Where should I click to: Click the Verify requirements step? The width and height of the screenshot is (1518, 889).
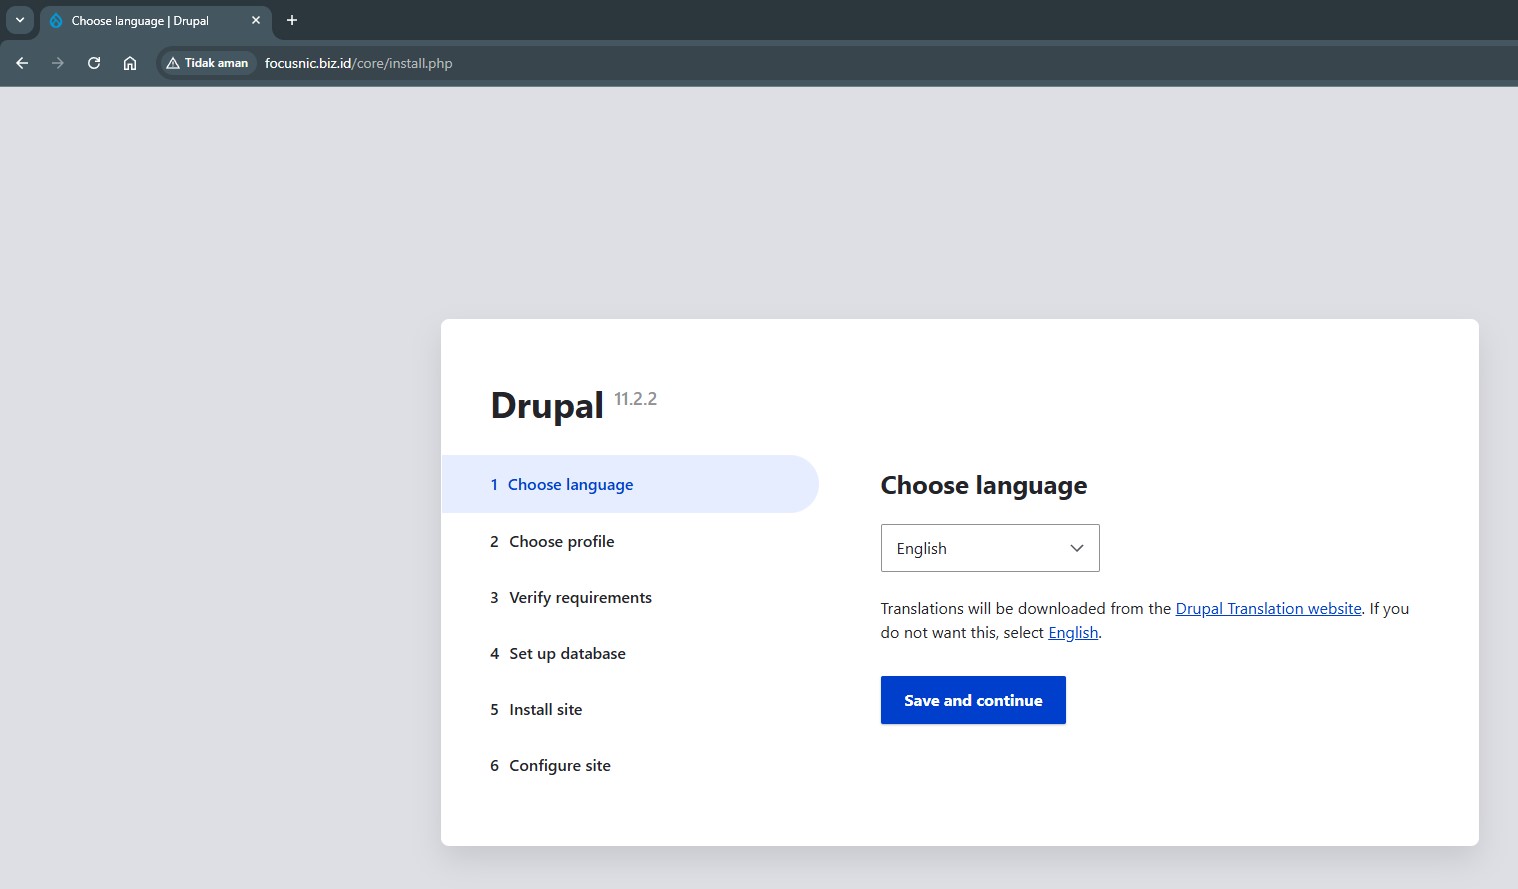(580, 598)
